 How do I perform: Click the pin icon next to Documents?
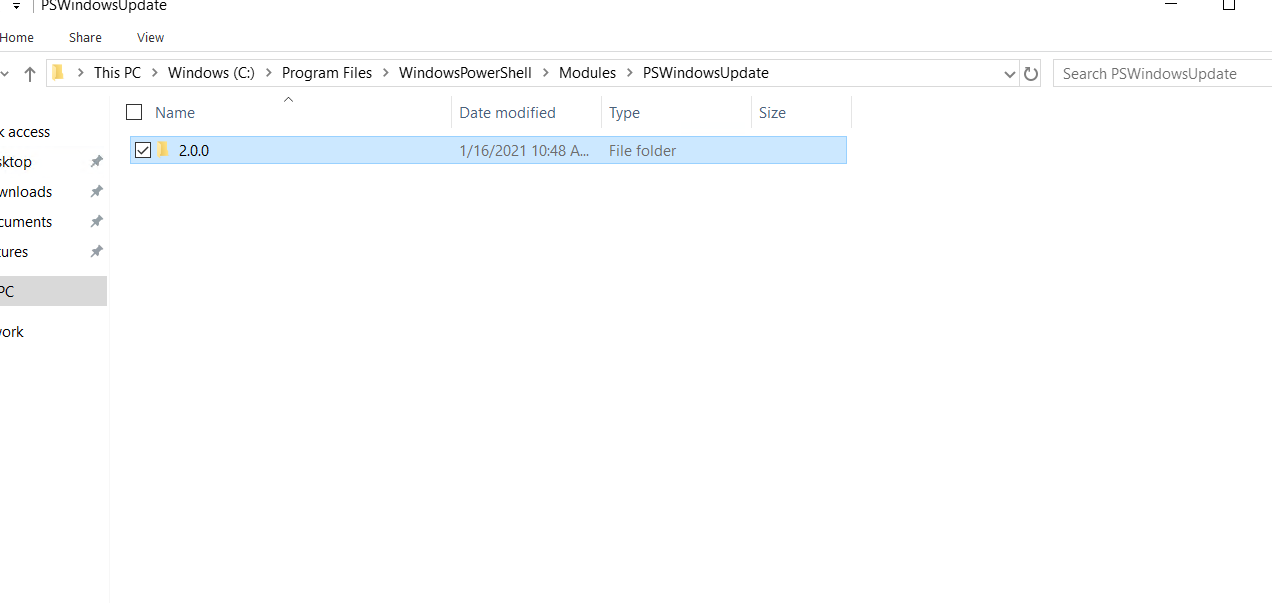pyautogui.click(x=96, y=221)
